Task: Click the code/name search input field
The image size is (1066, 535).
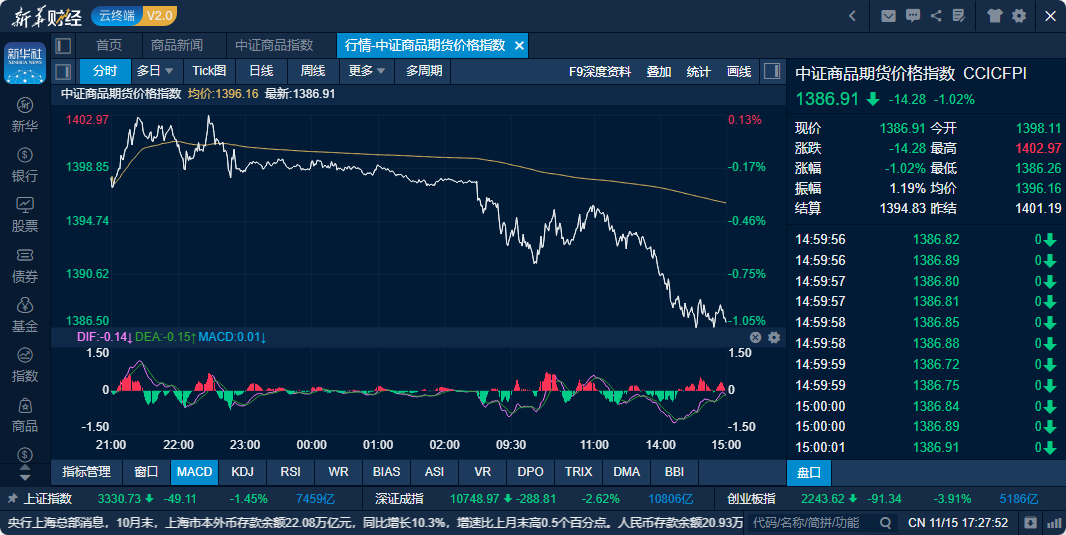Action: tap(812, 522)
